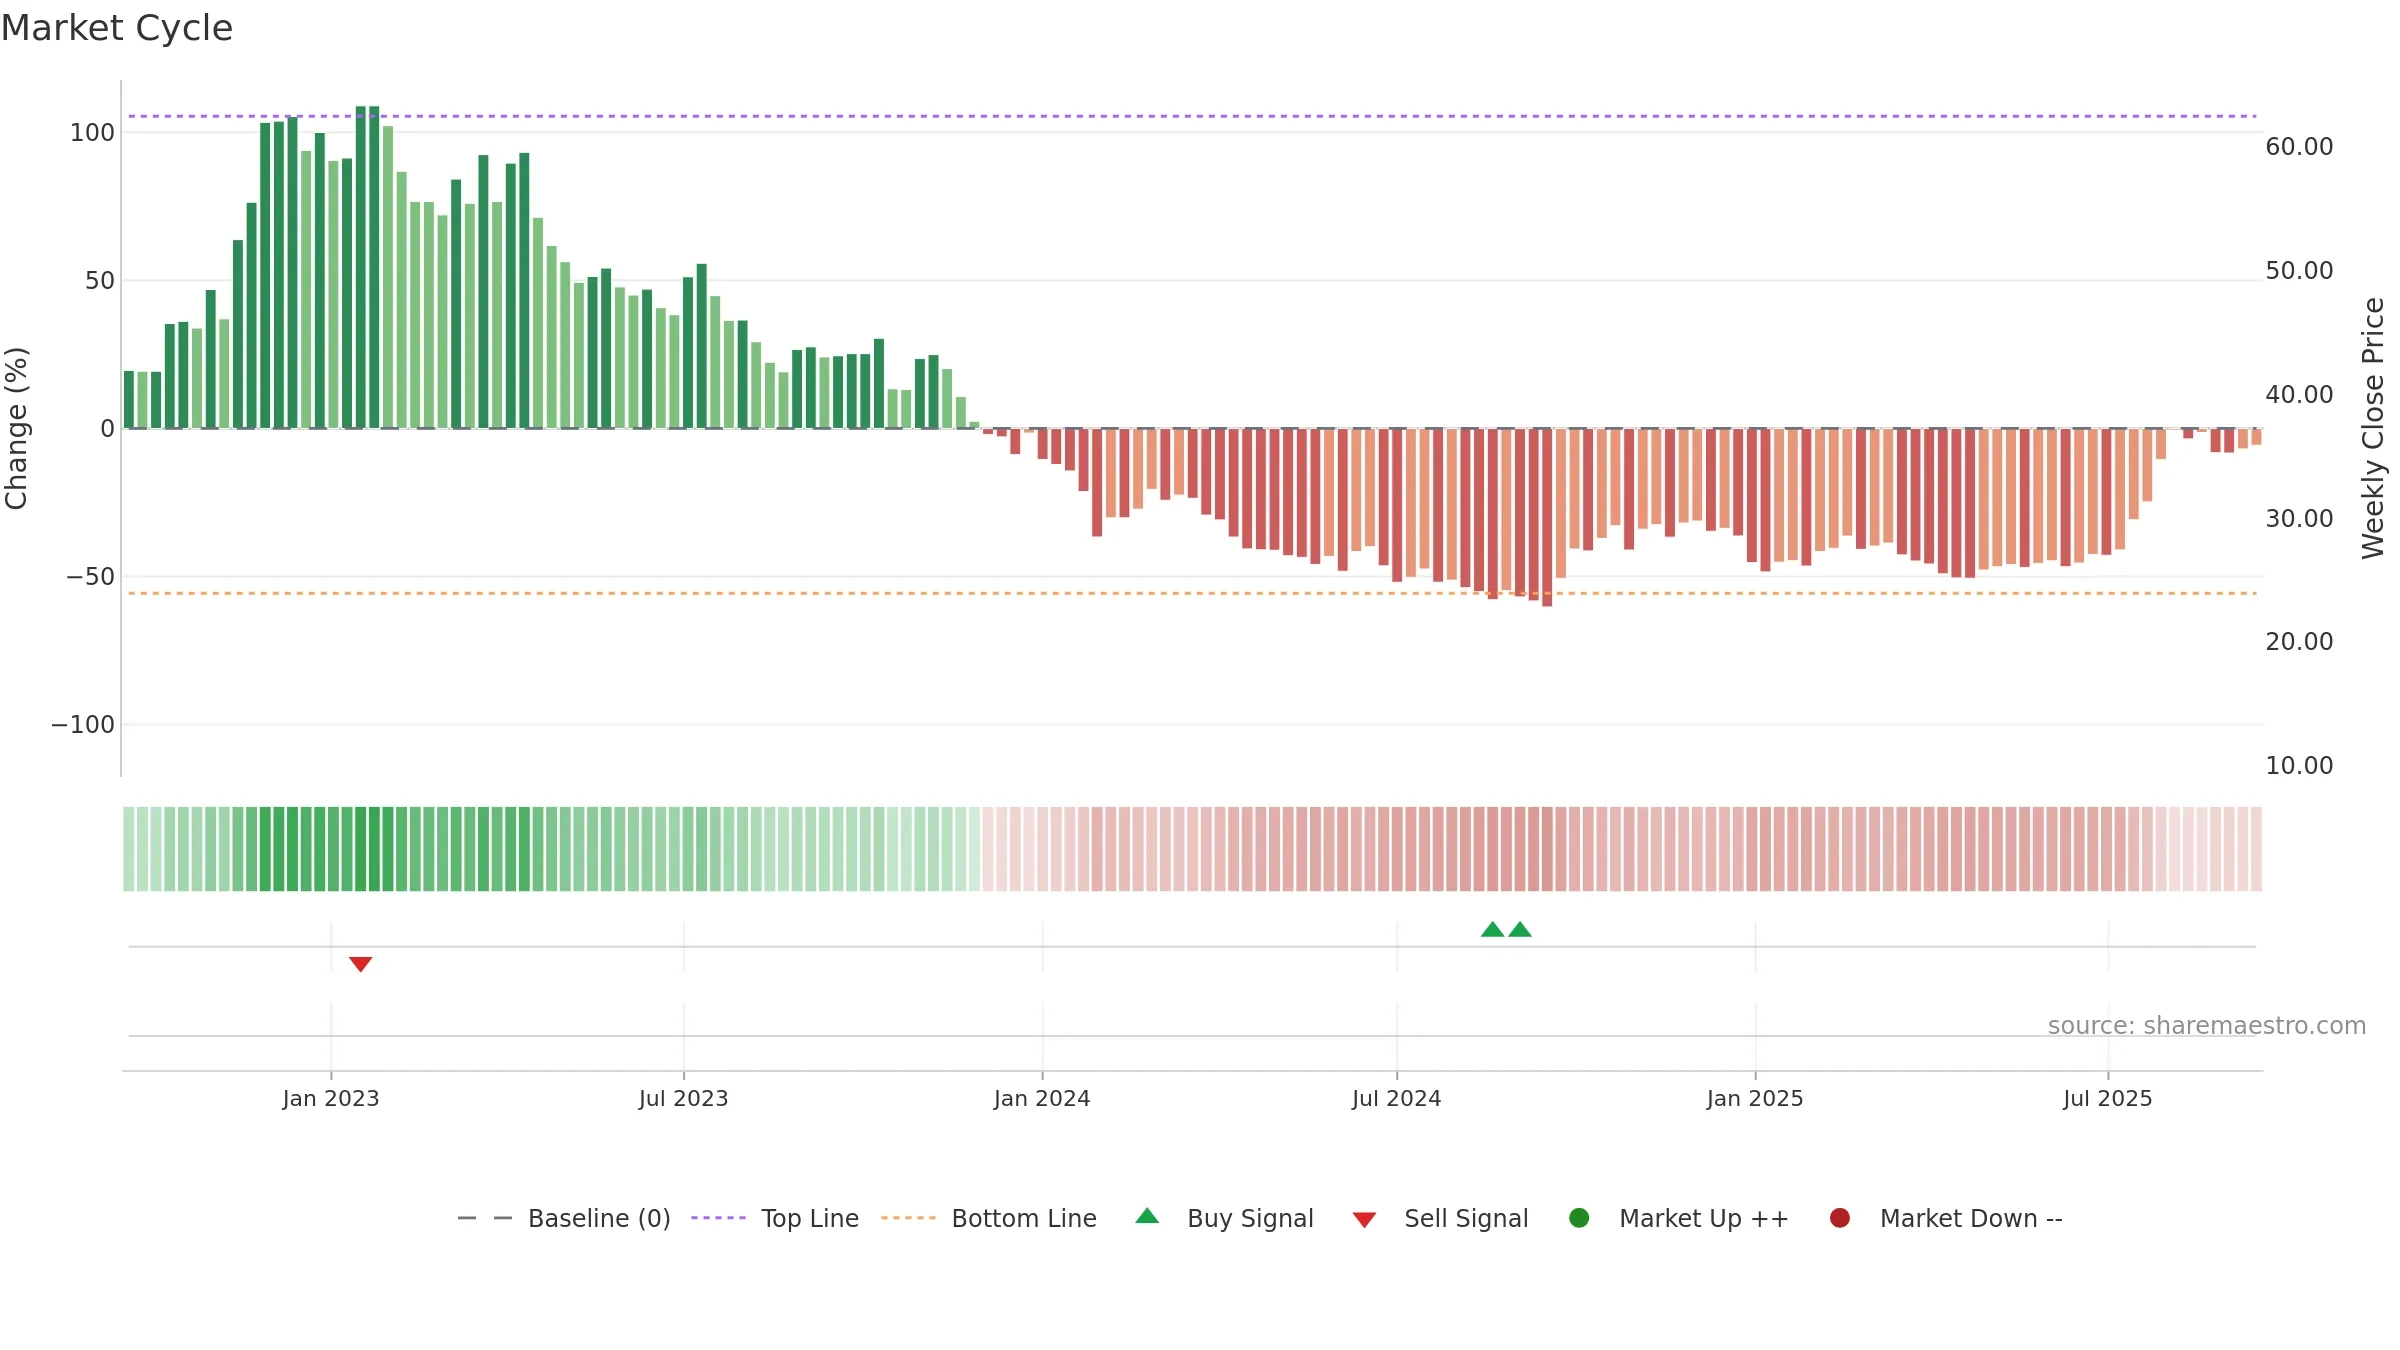Click the 40.00 price axis tick
Viewport: 2400px width, 1350px height.
2299,394
